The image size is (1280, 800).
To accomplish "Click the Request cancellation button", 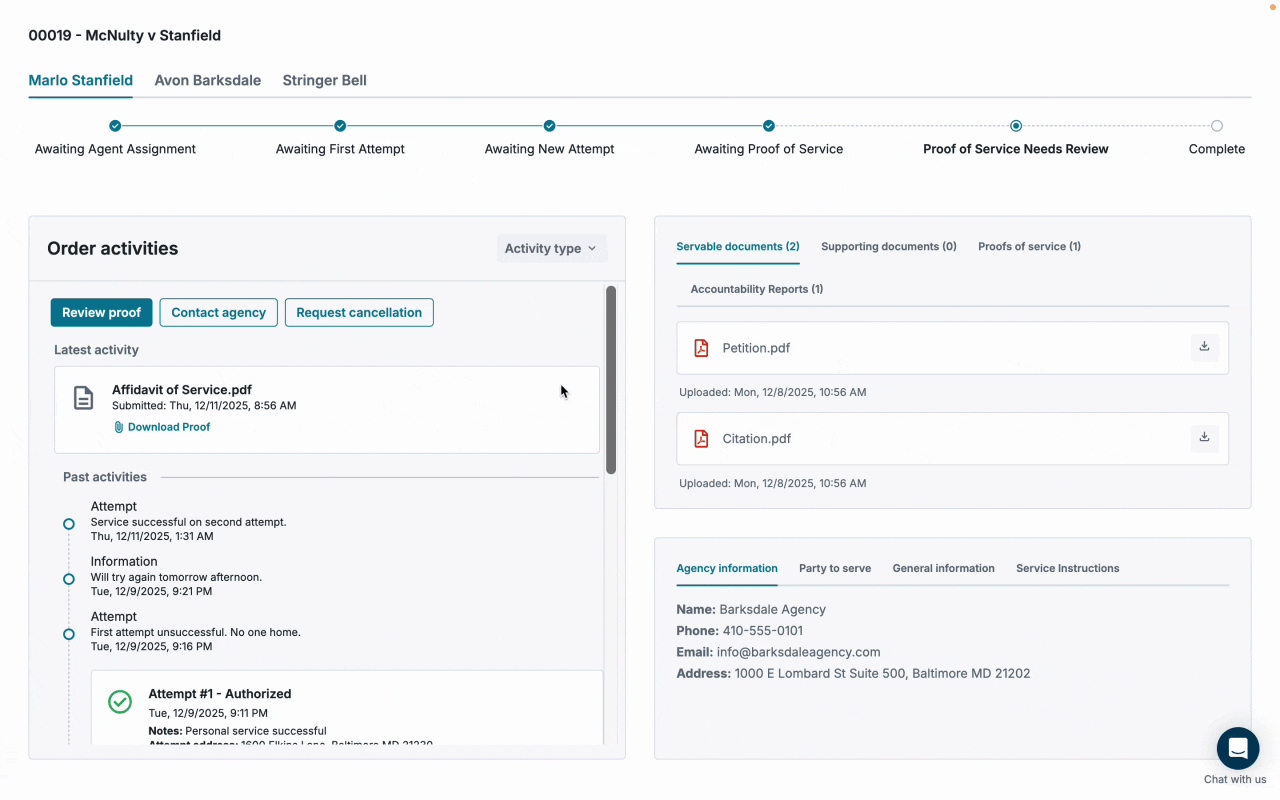I will coord(359,312).
